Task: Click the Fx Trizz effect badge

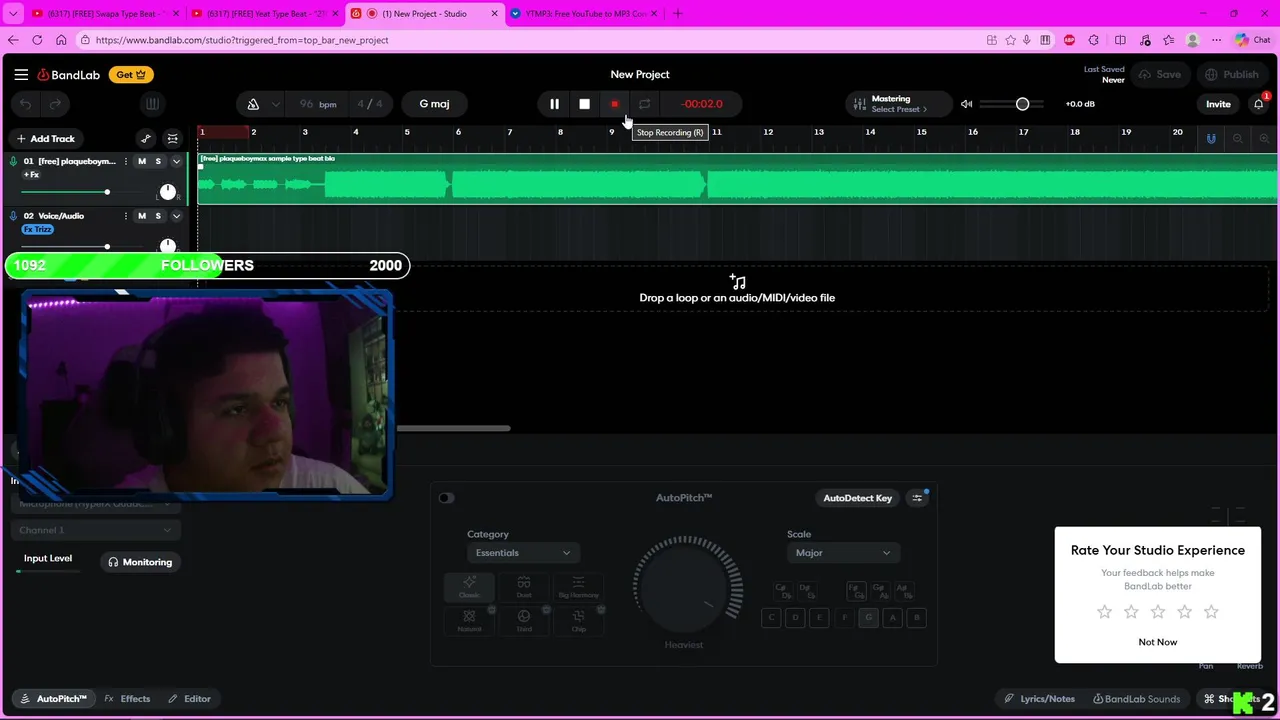Action: [38, 230]
